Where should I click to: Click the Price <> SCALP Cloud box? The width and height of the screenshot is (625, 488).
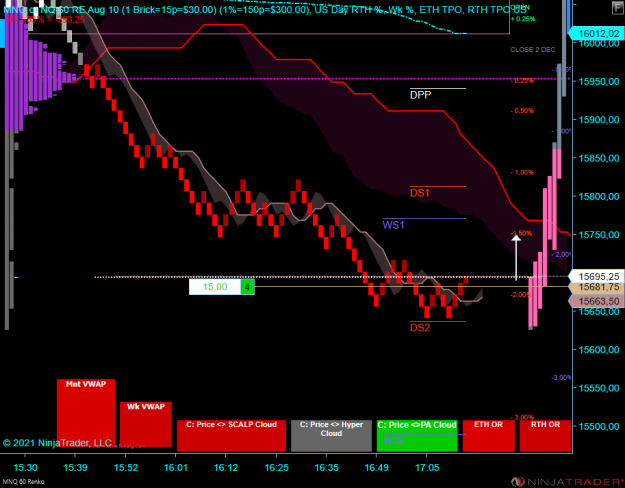[x=231, y=435]
